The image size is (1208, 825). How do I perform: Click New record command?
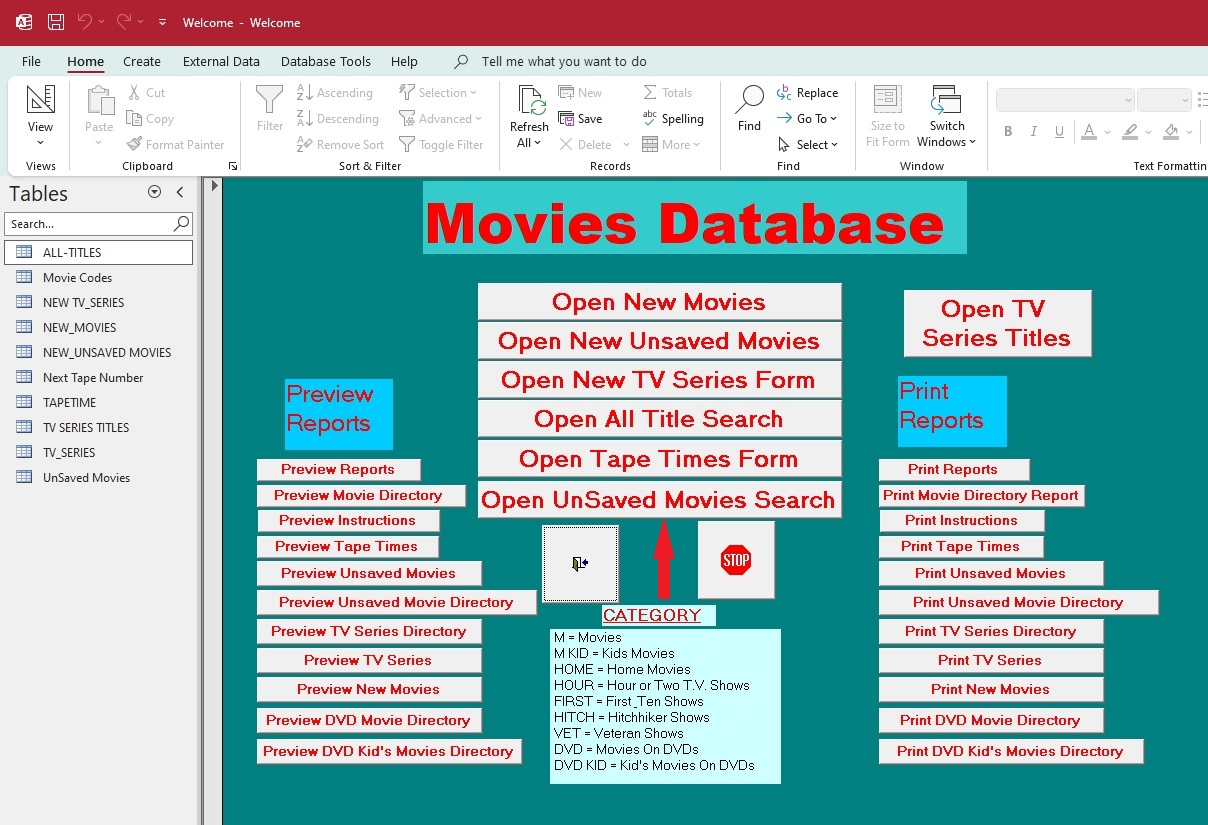click(x=580, y=93)
